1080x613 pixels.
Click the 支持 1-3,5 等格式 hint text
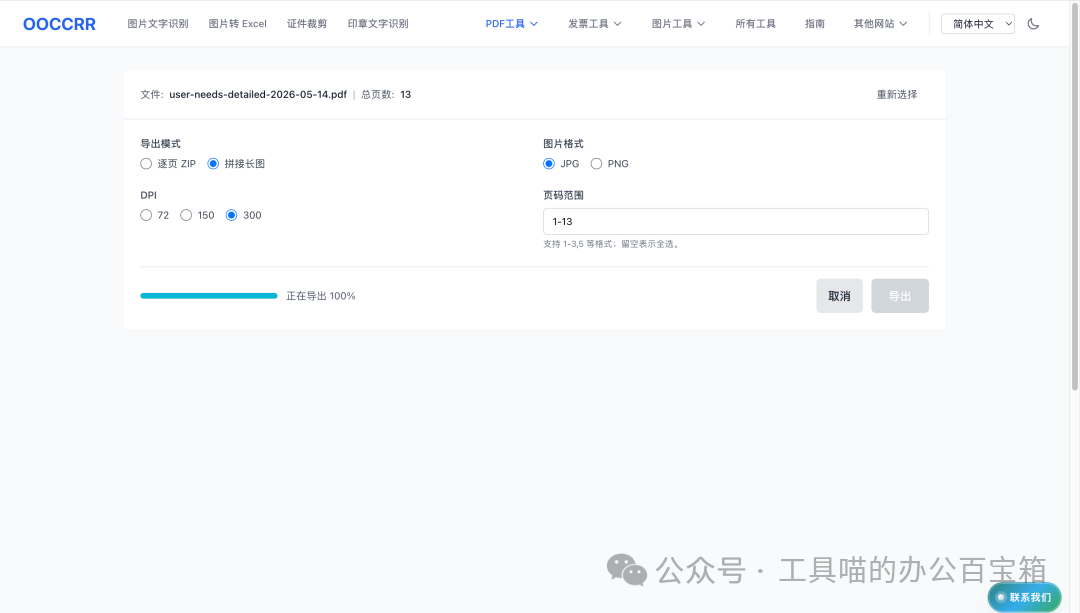612,244
